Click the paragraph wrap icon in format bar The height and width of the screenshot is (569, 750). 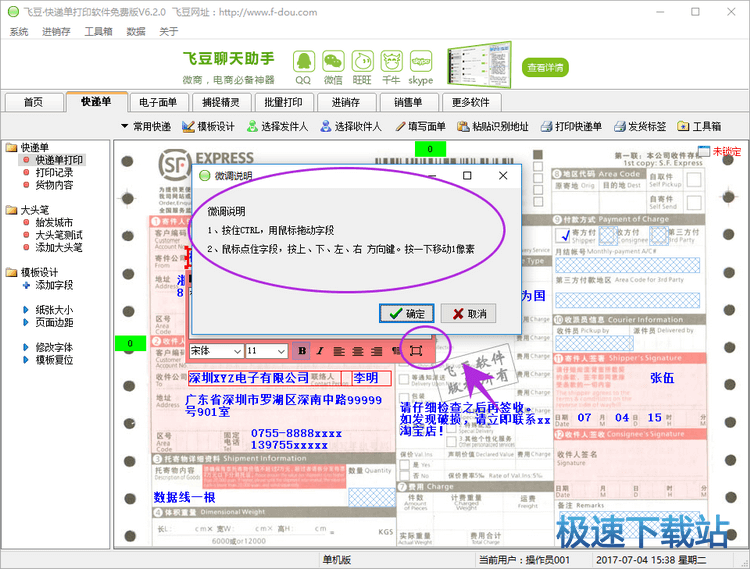point(396,351)
